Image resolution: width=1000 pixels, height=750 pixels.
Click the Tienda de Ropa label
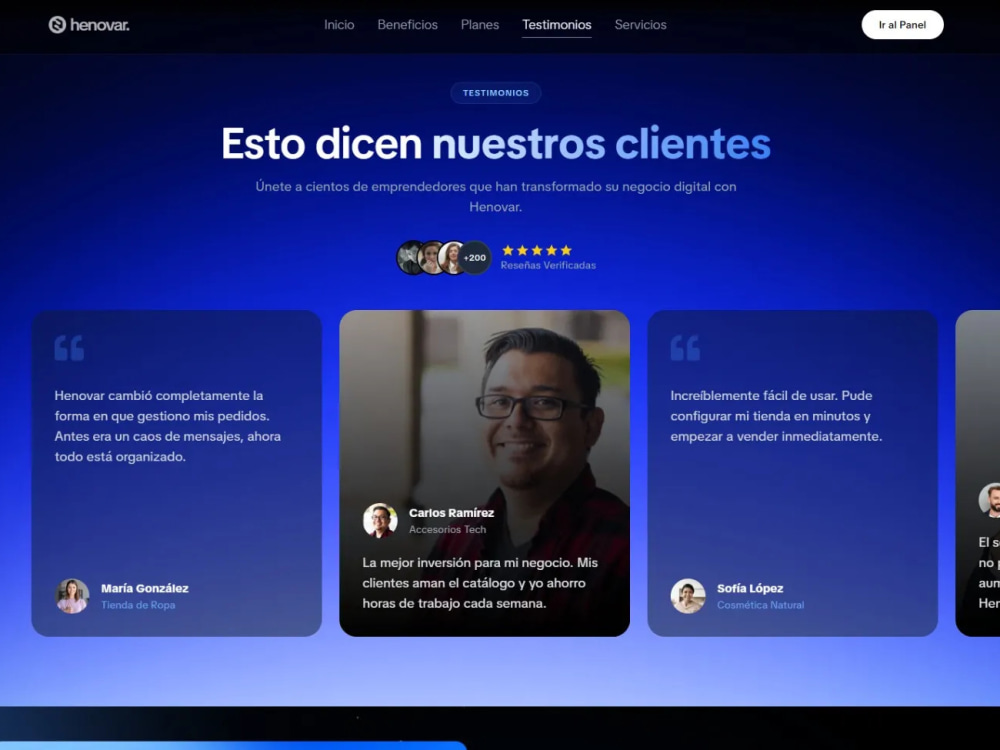tap(138, 605)
